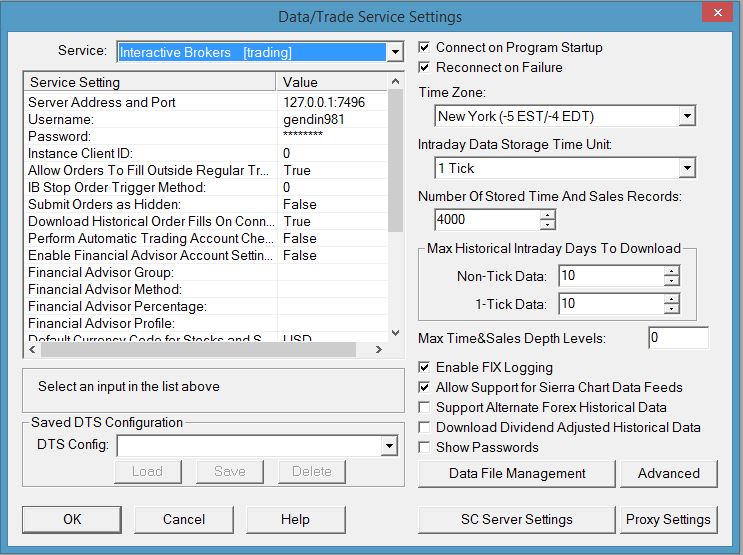Viewport: 743px width, 555px height.
Task: Click the vertical scrollbar thumb in settings list
Action: (x=395, y=161)
